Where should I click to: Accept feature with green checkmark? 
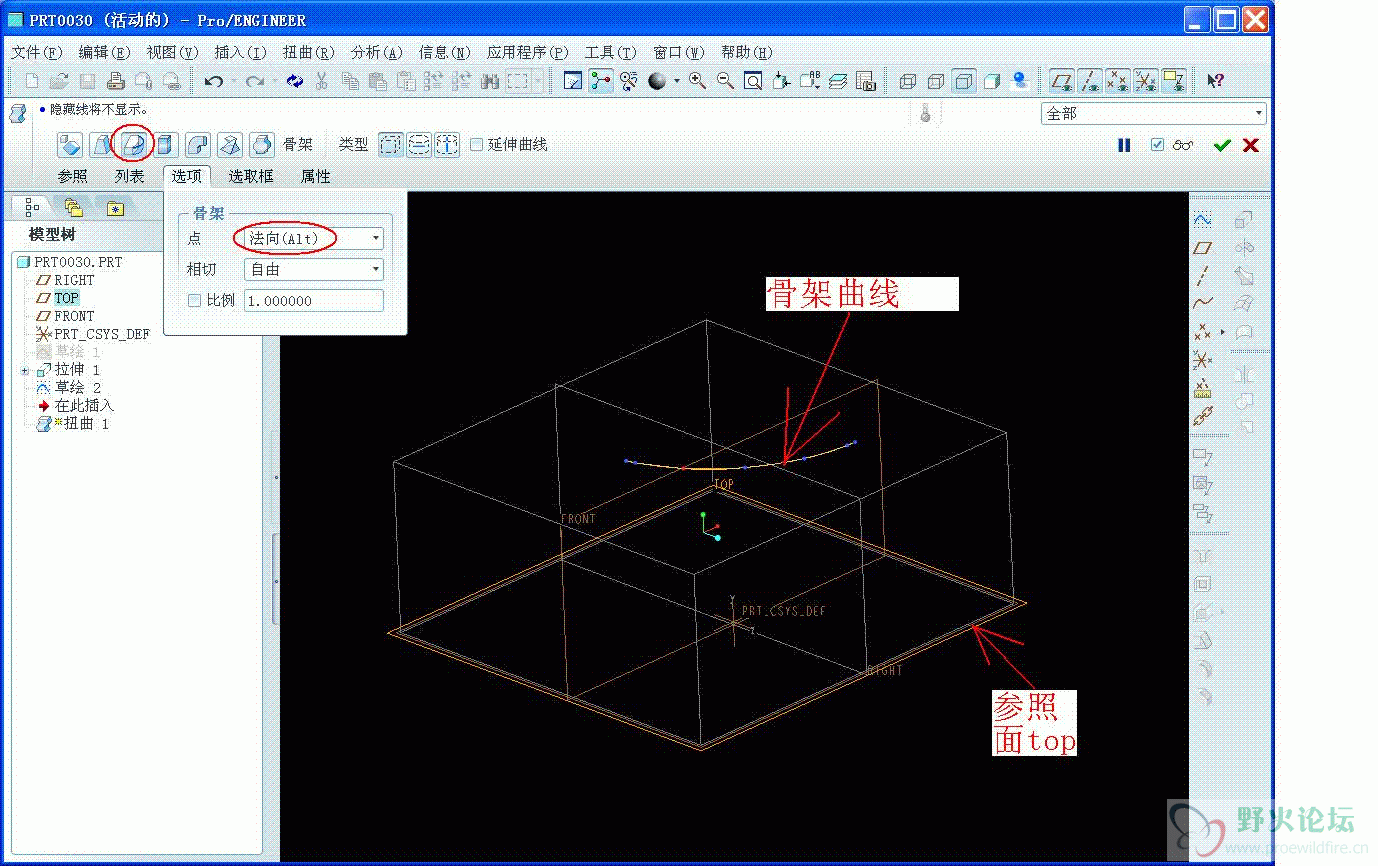[1221, 145]
